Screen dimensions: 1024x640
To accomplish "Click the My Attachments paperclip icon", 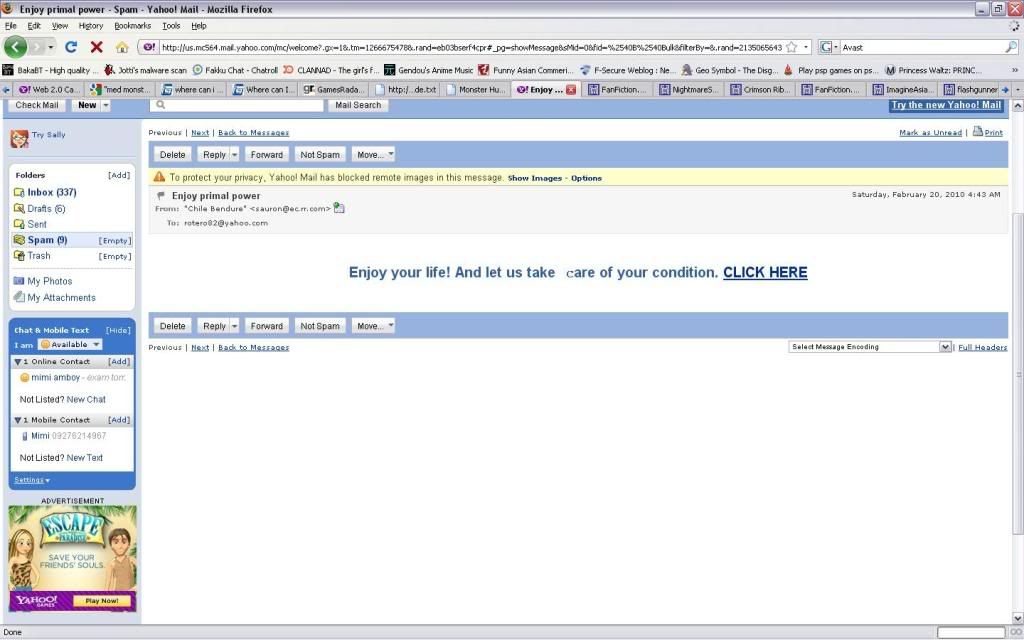I will coord(19,297).
